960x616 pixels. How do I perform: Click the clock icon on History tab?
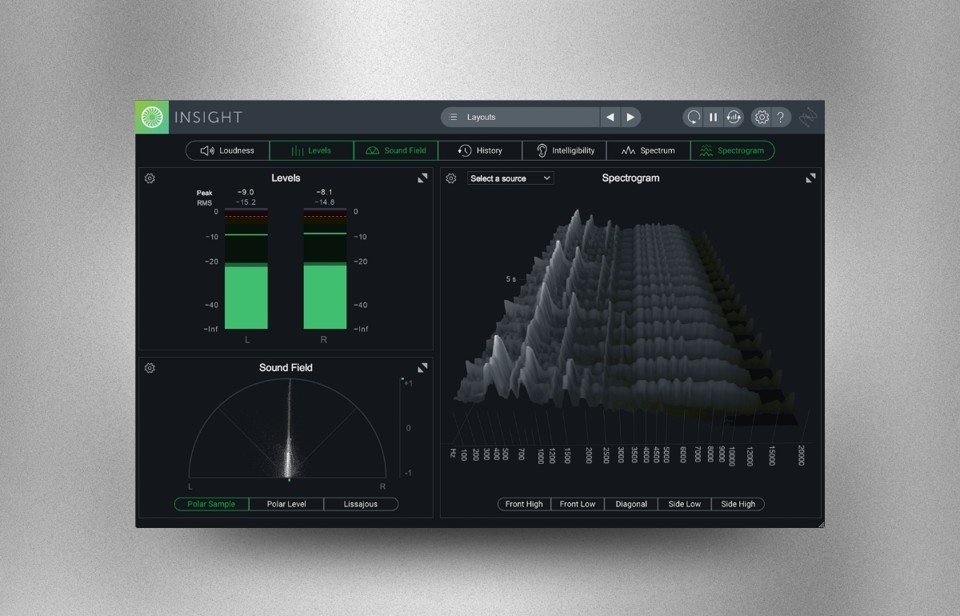[x=465, y=151]
